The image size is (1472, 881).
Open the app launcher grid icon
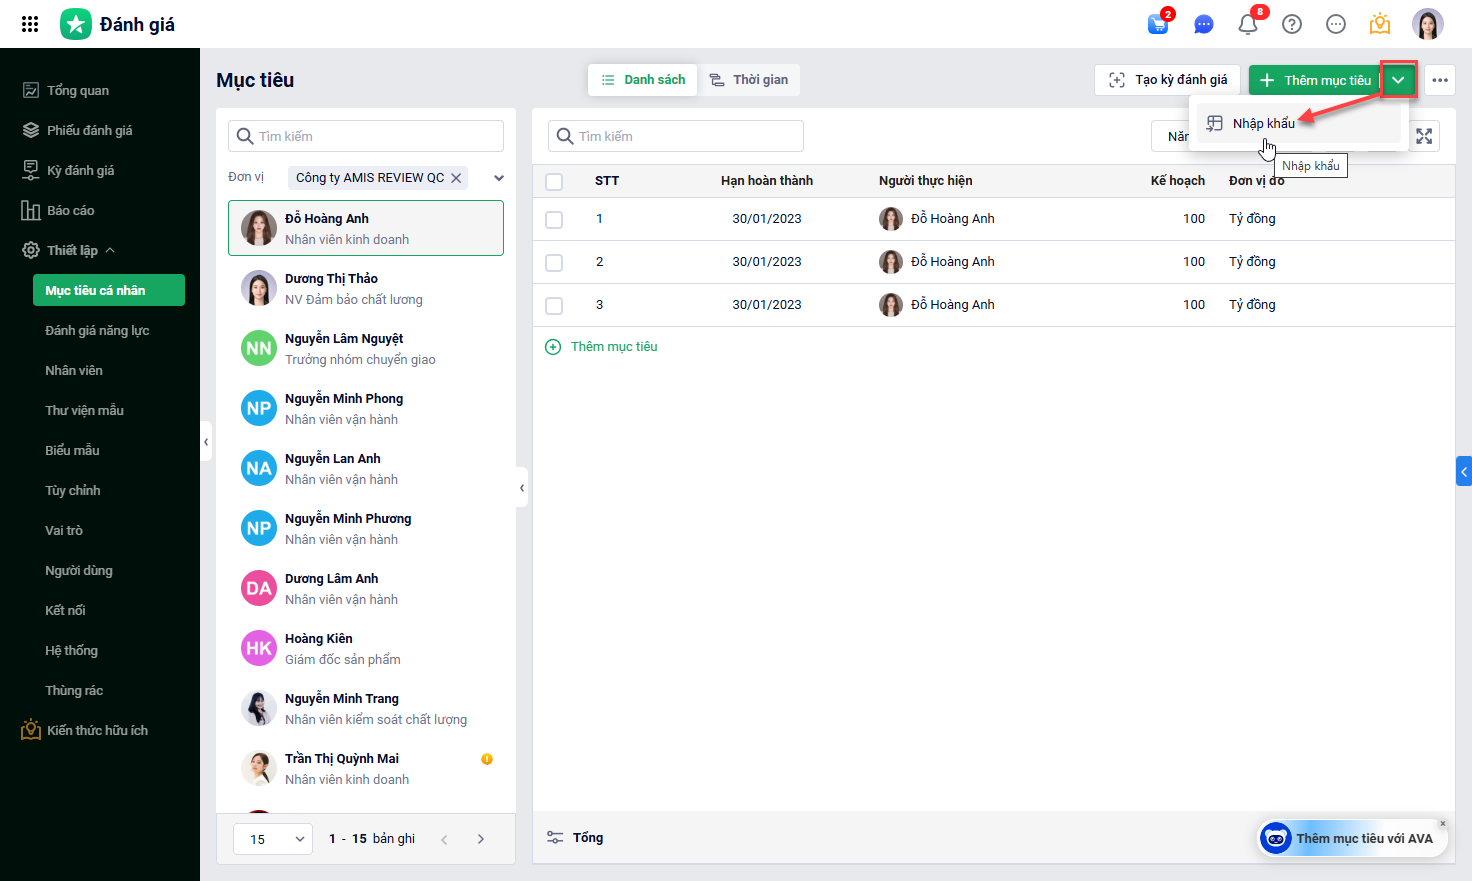(30, 24)
